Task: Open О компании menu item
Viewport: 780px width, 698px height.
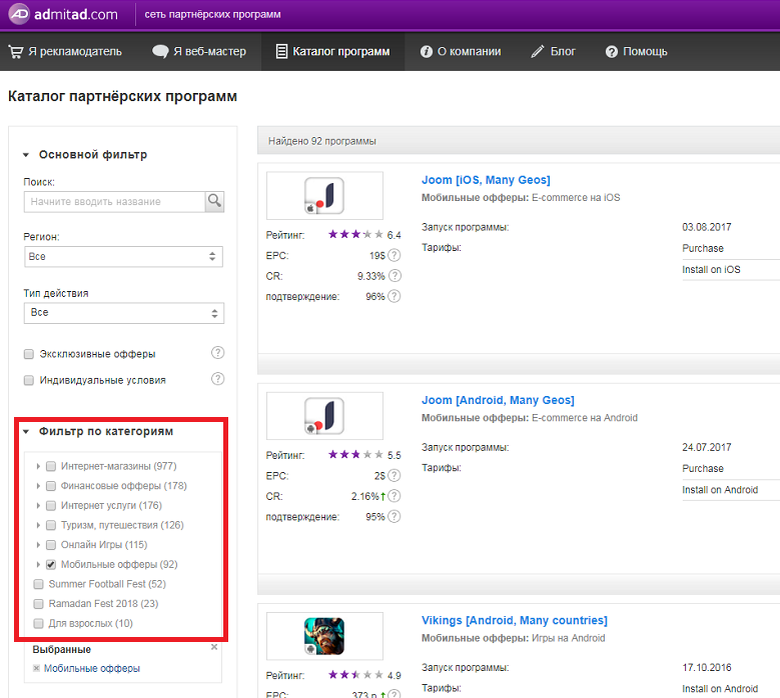Action: point(461,51)
